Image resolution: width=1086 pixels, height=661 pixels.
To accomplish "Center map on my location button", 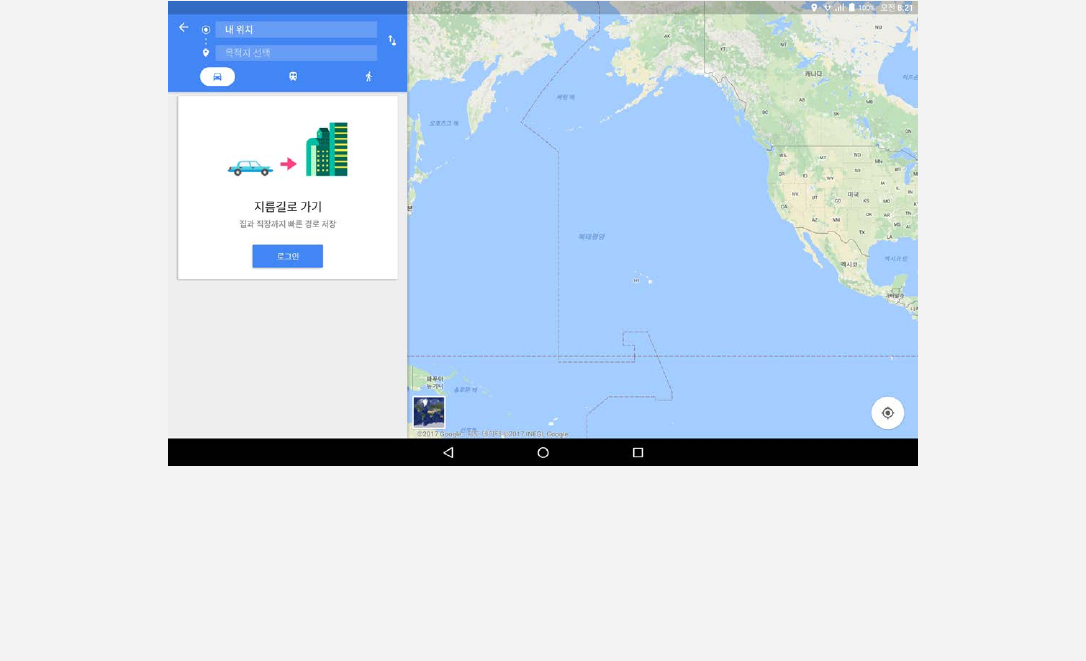I will click(887, 413).
